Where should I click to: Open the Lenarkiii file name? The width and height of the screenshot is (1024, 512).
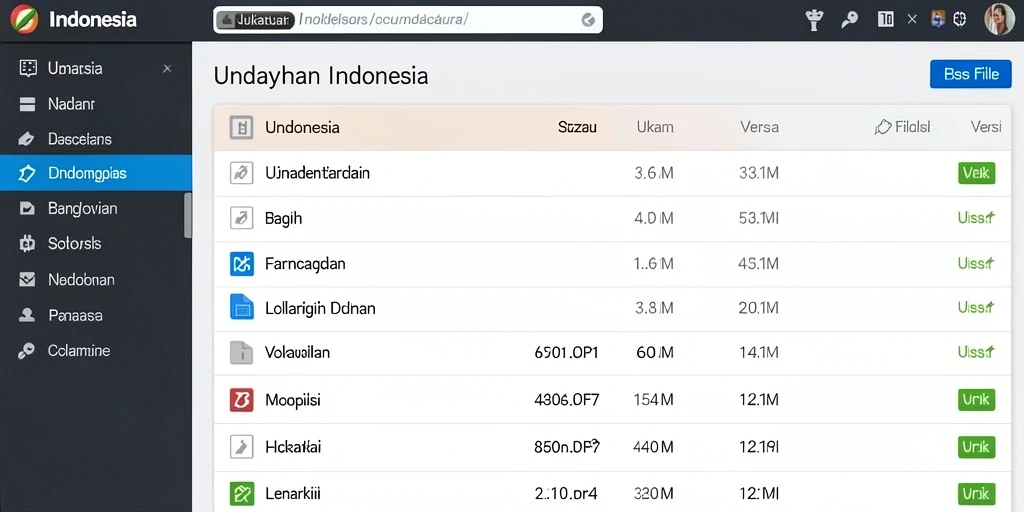click(x=293, y=493)
